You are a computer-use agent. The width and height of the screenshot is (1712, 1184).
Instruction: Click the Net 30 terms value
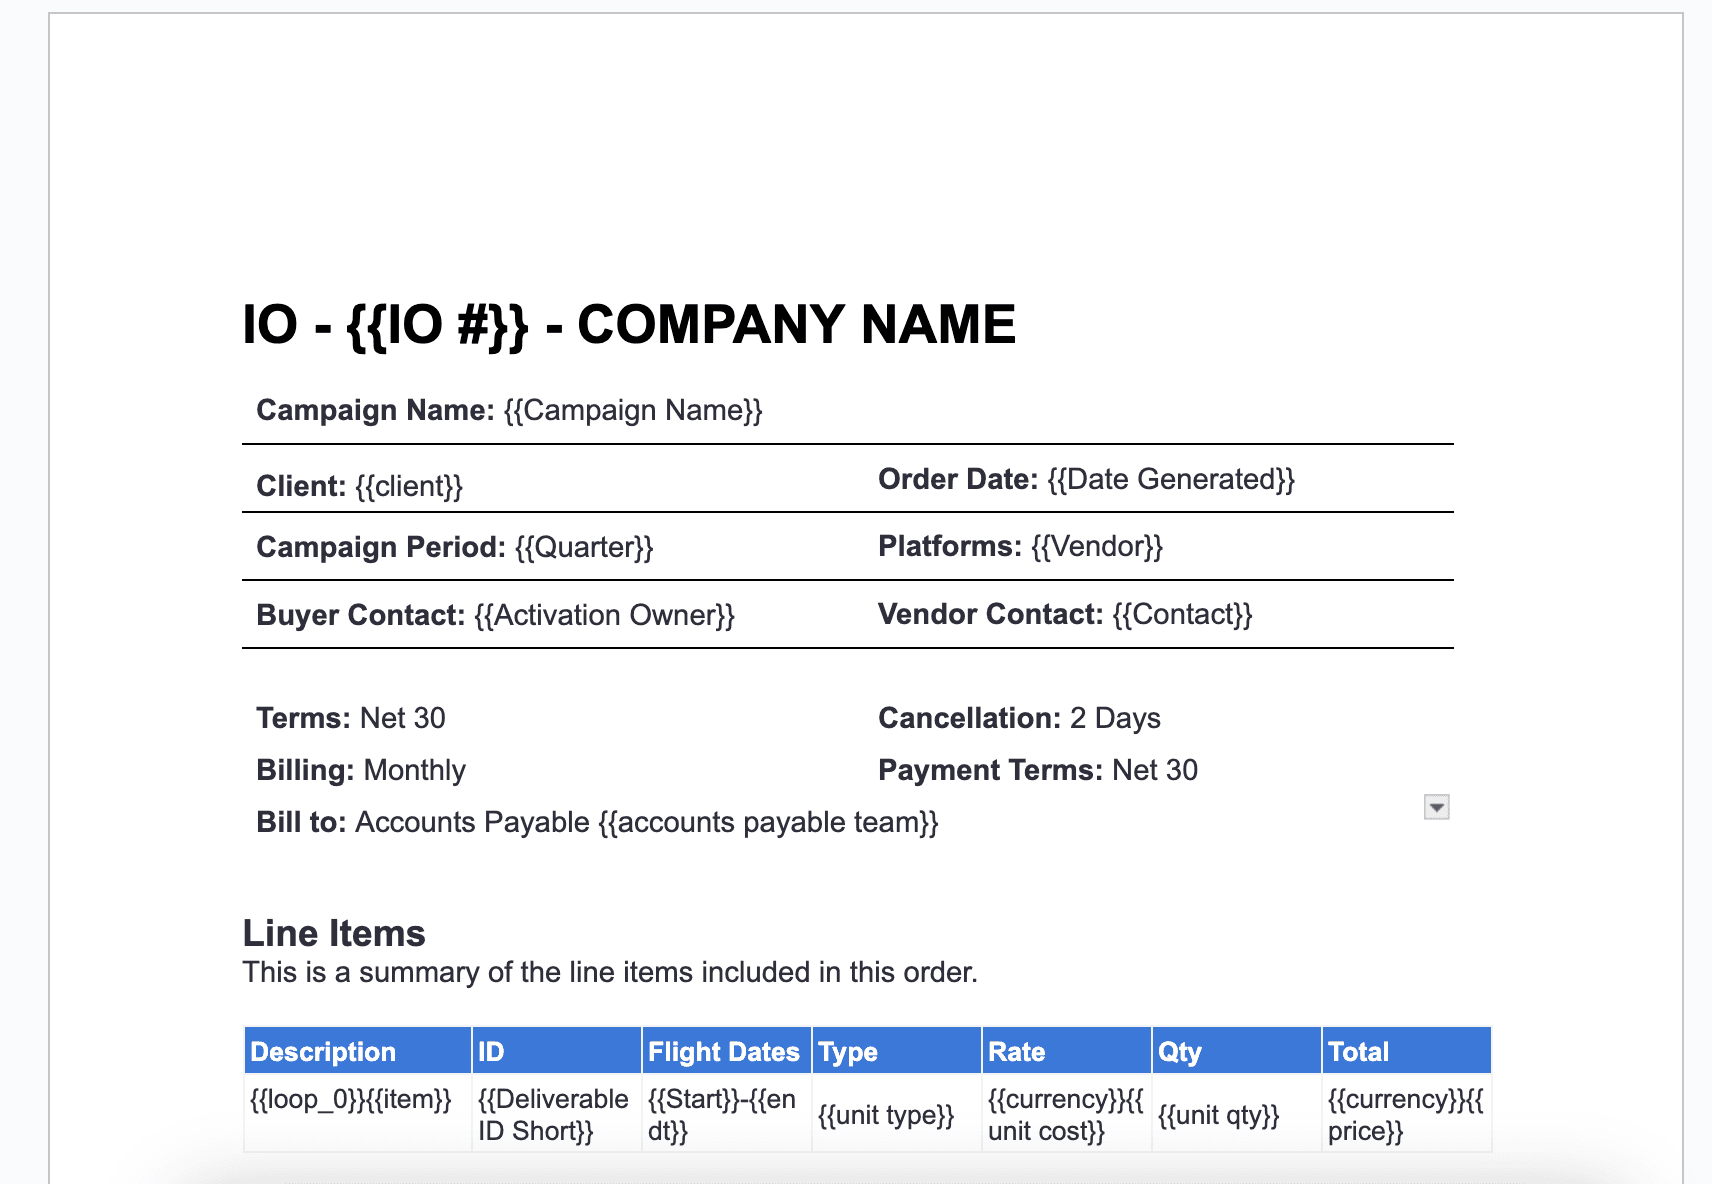click(403, 718)
